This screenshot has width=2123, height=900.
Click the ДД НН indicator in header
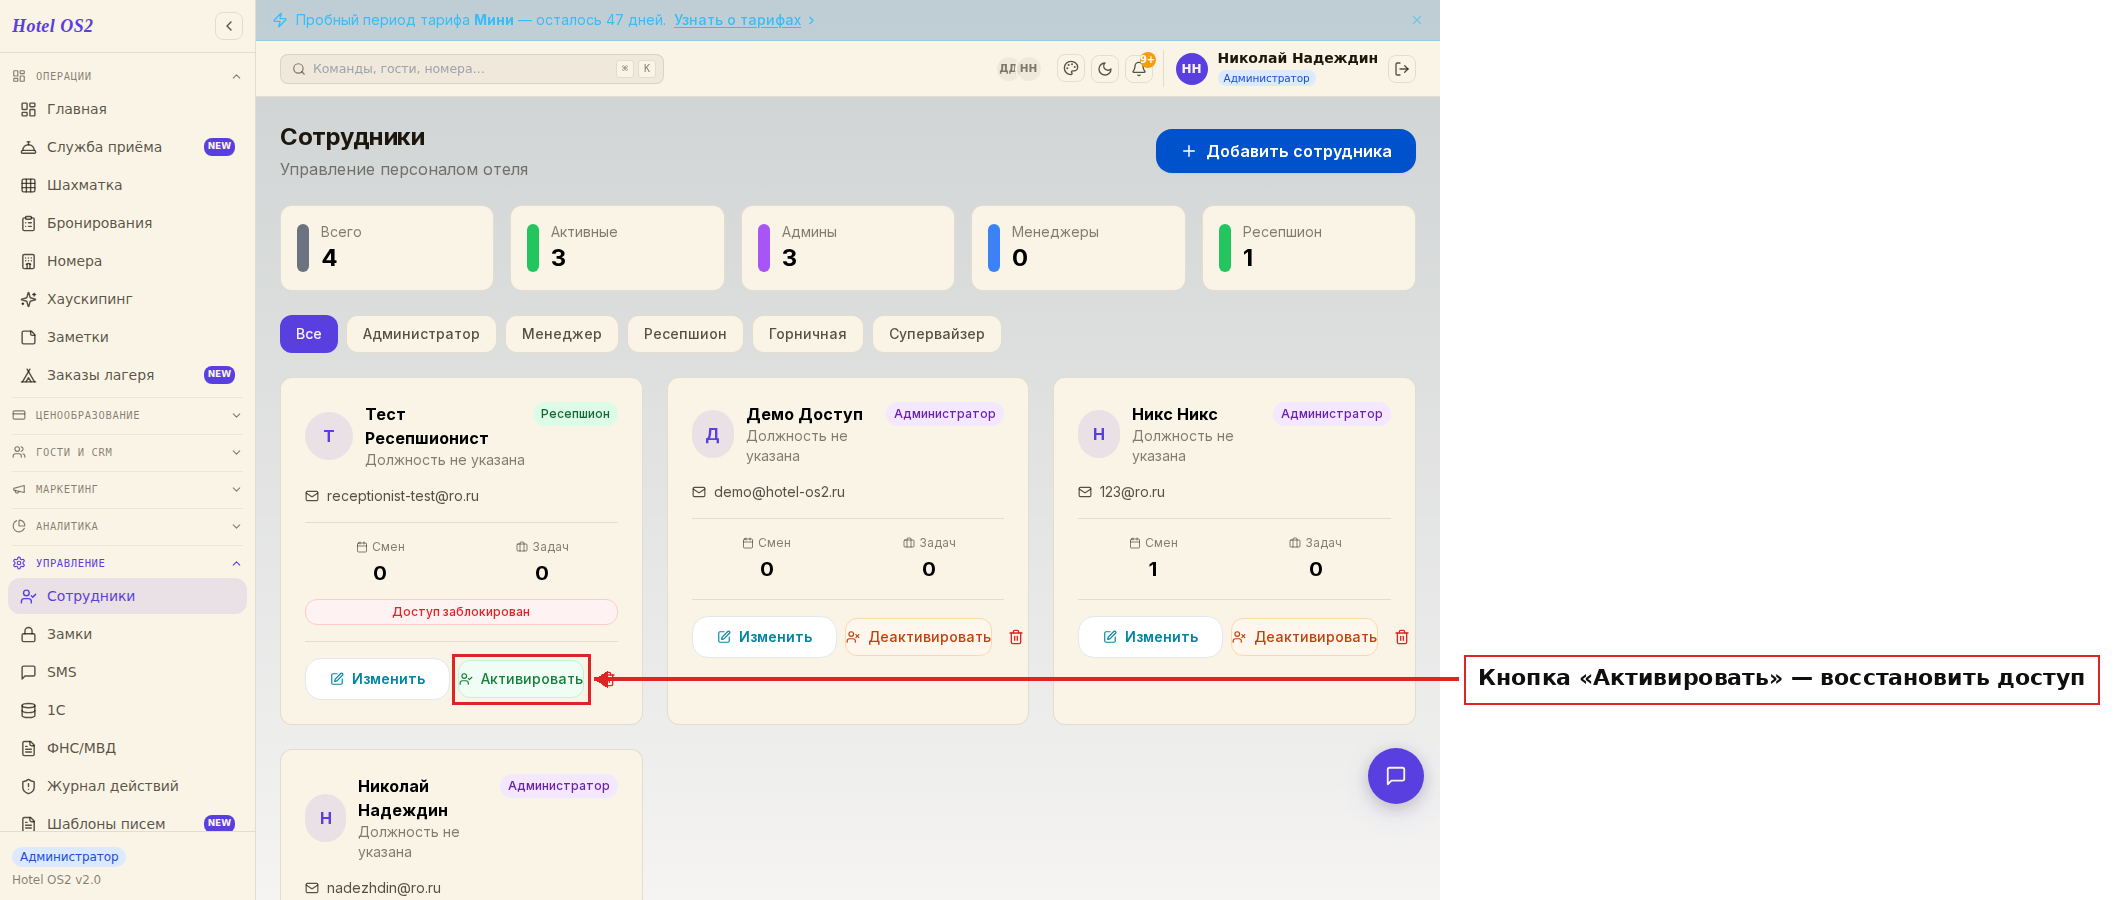click(x=1019, y=68)
